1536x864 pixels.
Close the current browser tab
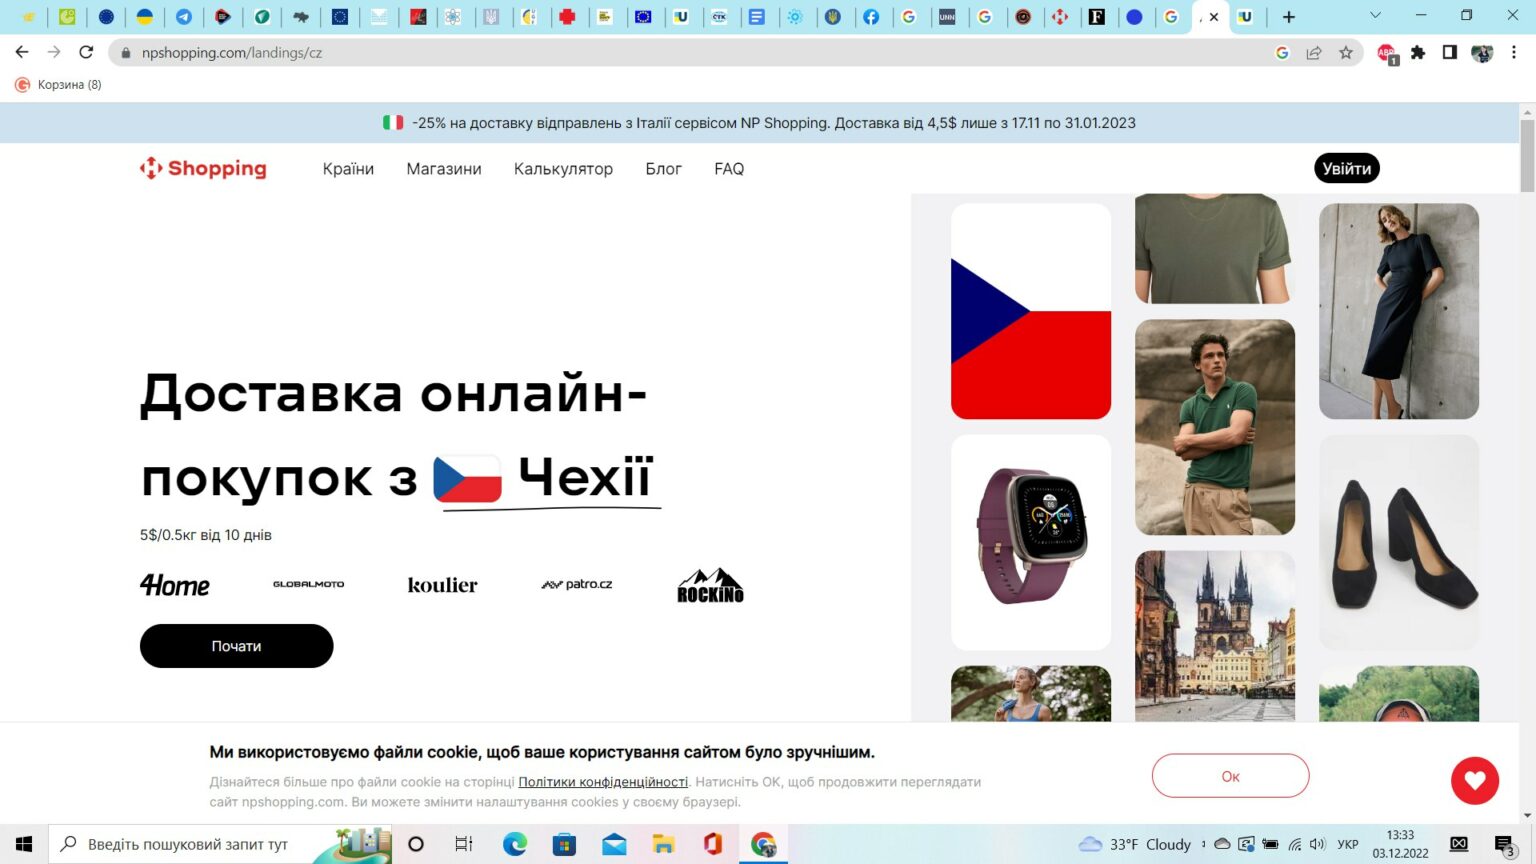click(1214, 16)
